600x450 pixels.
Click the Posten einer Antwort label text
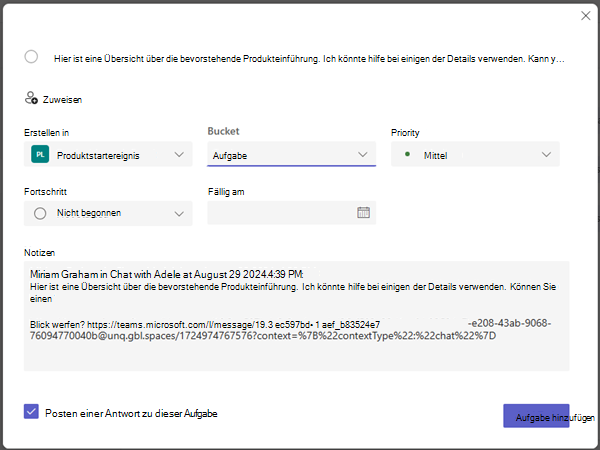(131, 414)
